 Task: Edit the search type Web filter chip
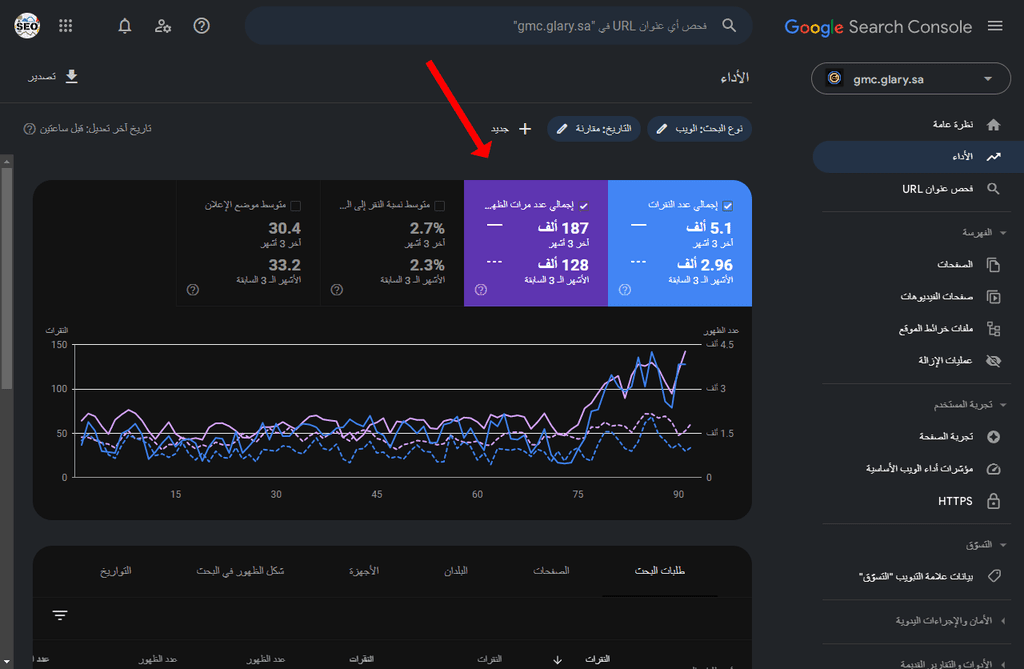pyautogui.click(x=699, y=129)
